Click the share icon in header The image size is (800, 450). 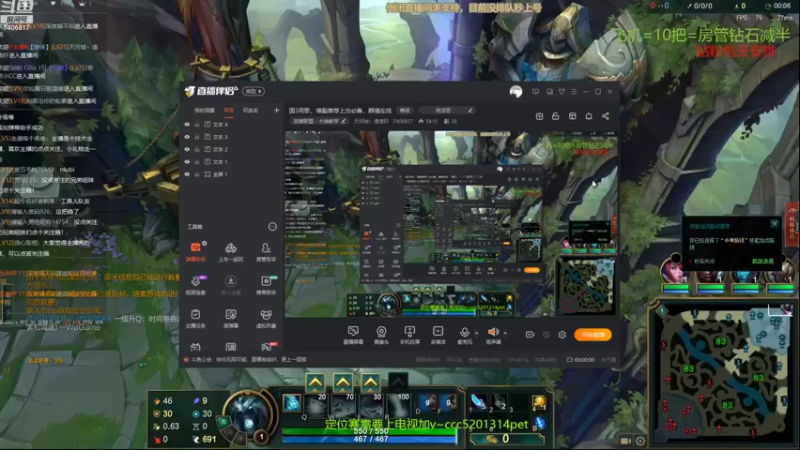pyautogui.click(x=606, y=116)
